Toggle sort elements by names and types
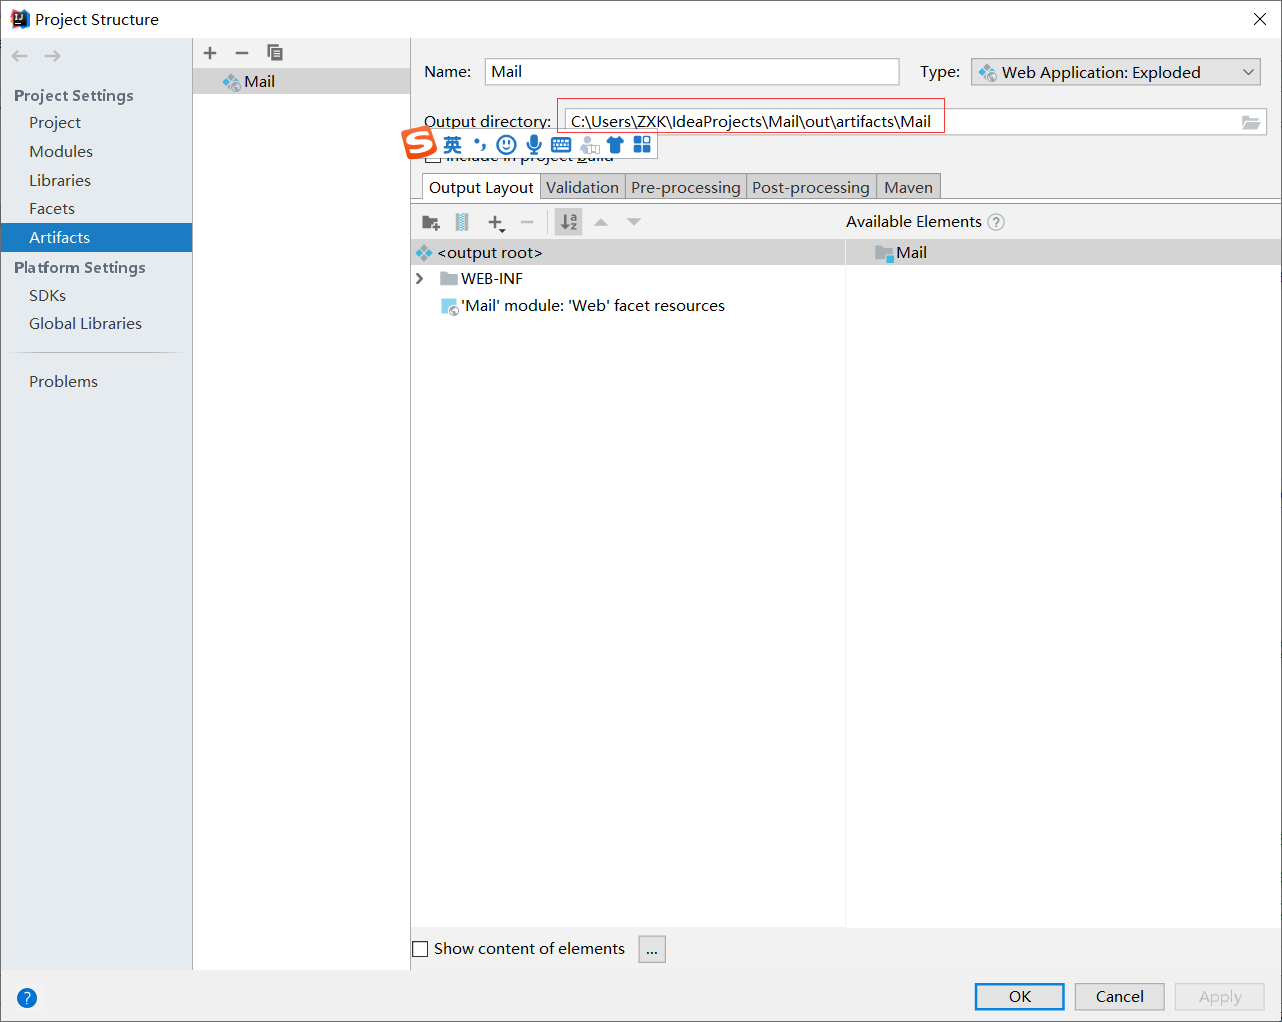 (x=569, y=222)
